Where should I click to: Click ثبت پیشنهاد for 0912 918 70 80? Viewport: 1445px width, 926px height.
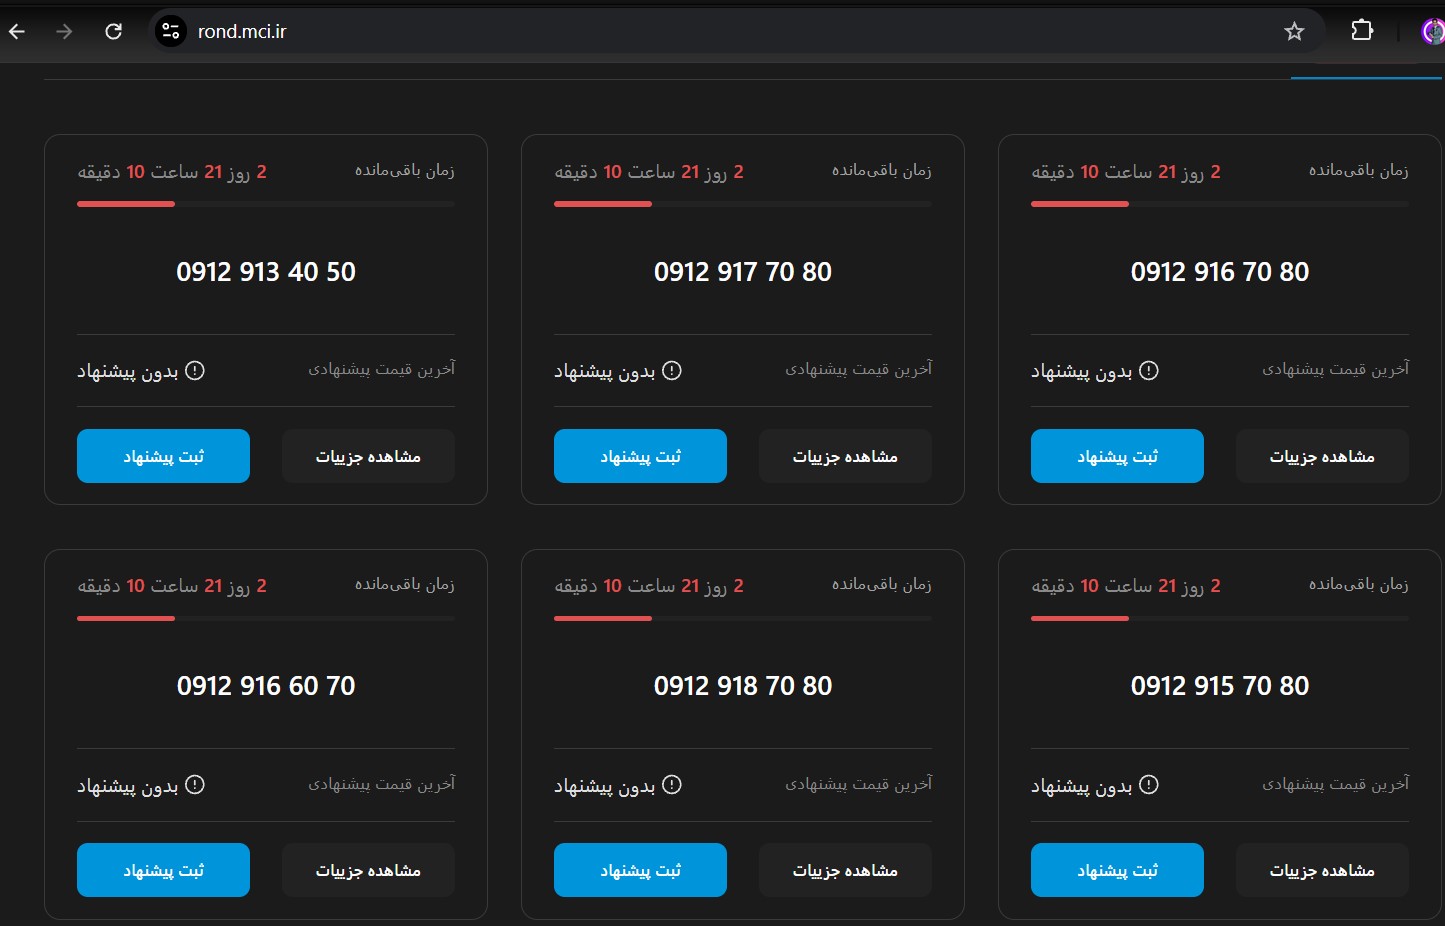coord(640,870)
